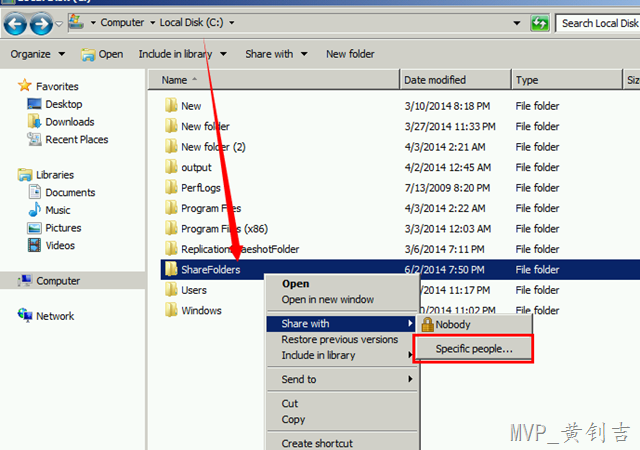The width and height of the screenshot is (640, 450).
Task: Select Computer in the address breadcrumb
Action: click(x=122, y=22)
